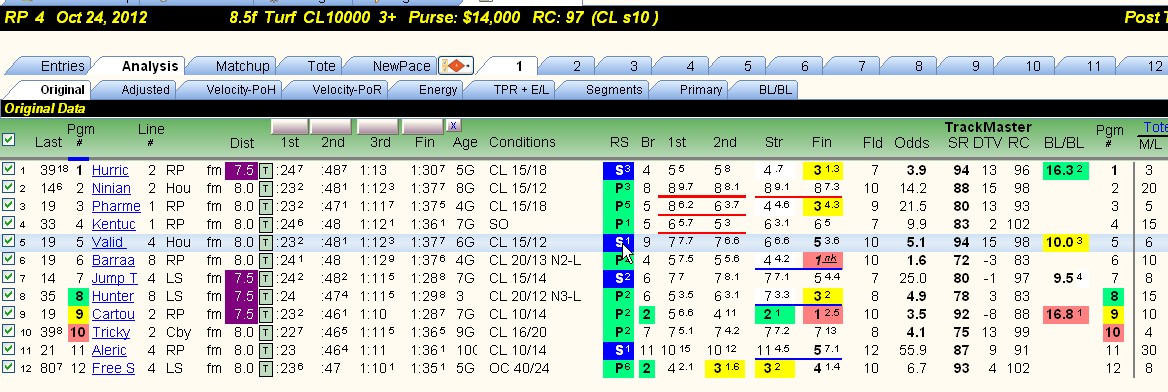Open the Cartou horse link
Screen dimensions: 1168x392
(113, 314)
